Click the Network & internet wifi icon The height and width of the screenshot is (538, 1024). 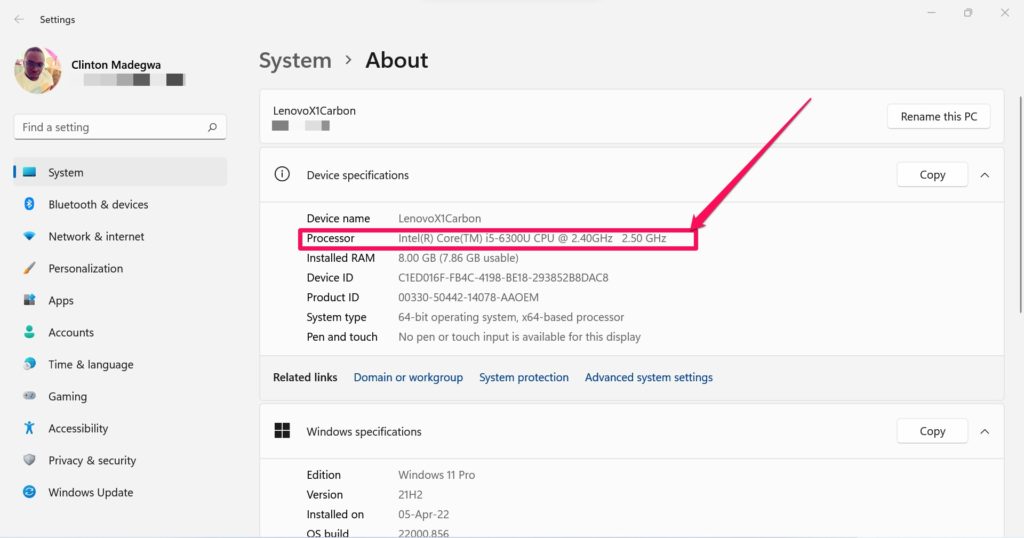(x=29, y=236)
